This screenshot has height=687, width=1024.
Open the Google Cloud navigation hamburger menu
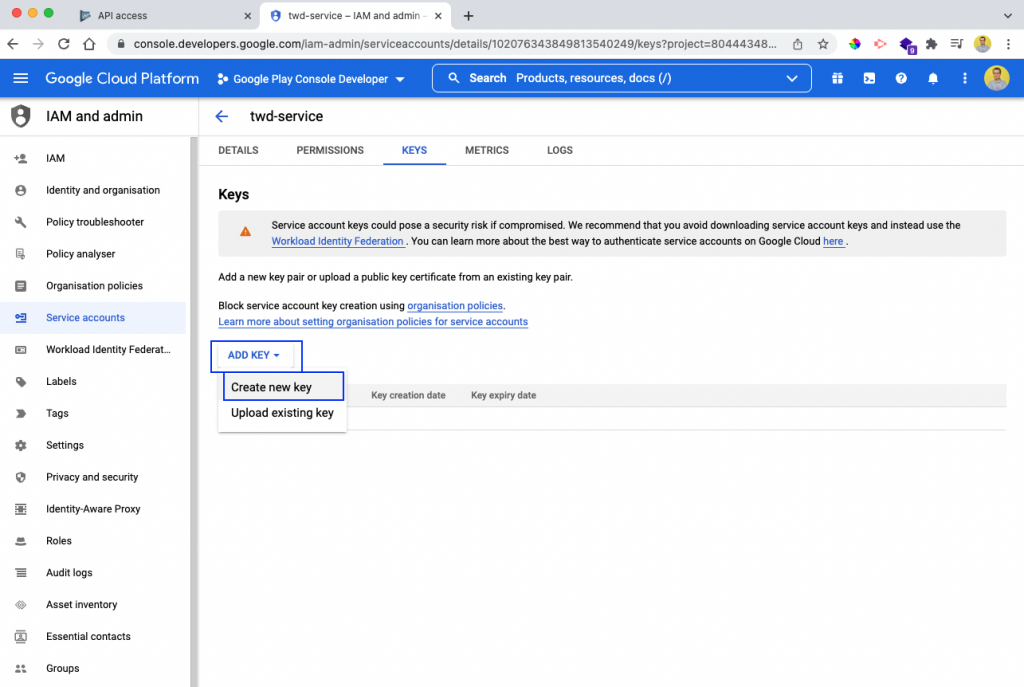point(21,78)
